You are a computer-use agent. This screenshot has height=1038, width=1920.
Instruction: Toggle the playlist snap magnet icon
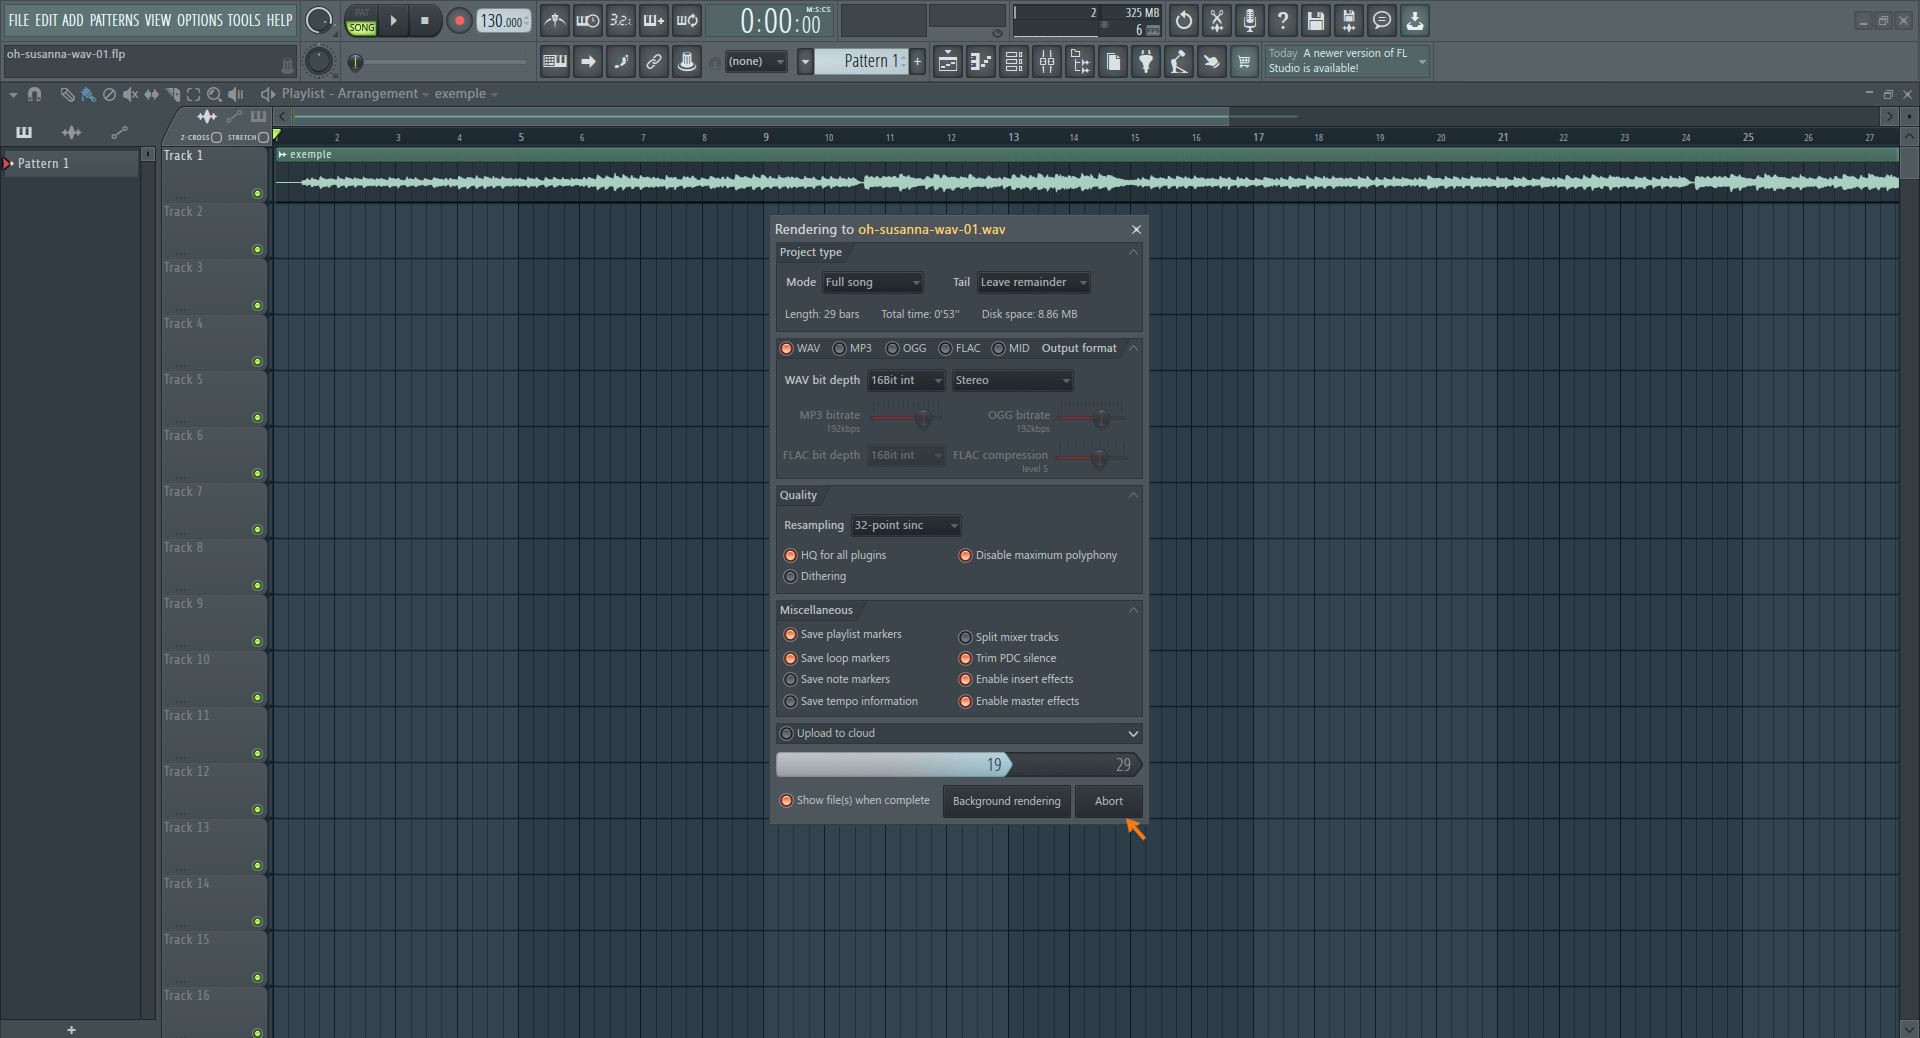(x=35, y=94)
